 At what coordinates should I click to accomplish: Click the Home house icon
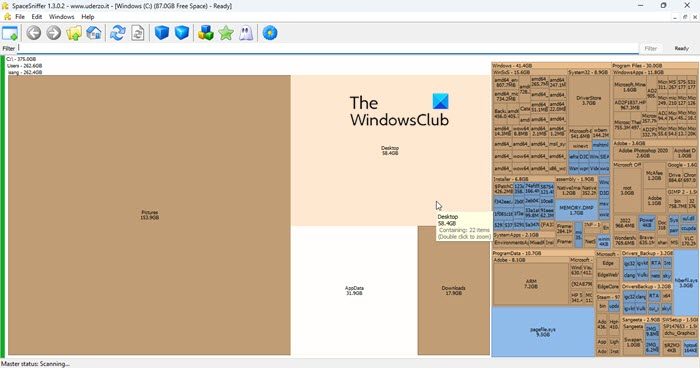94,33
